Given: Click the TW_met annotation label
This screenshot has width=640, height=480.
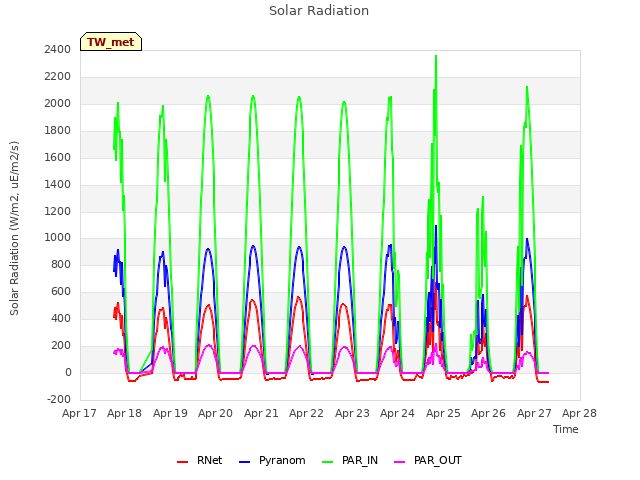Looking at the screenshot, I should [x=111, y=42].
